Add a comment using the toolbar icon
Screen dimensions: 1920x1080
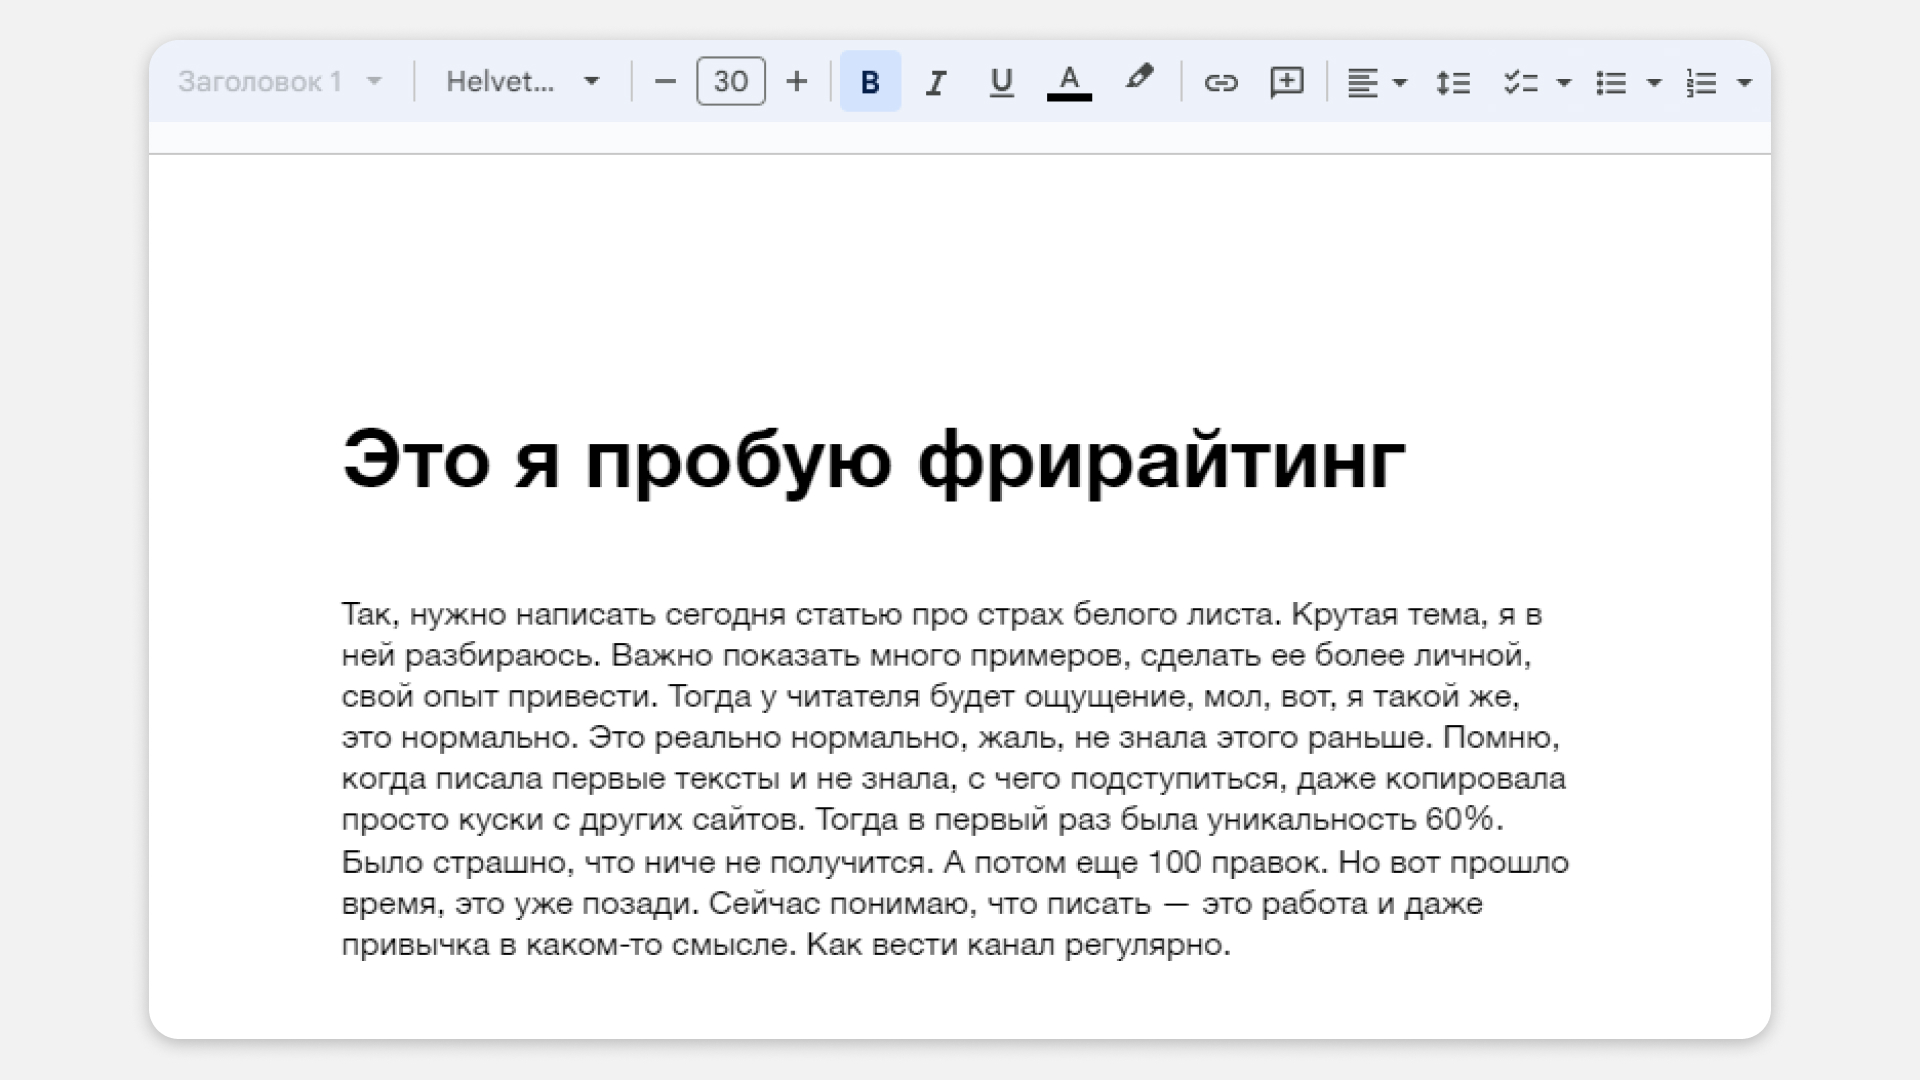(1286, 82)
